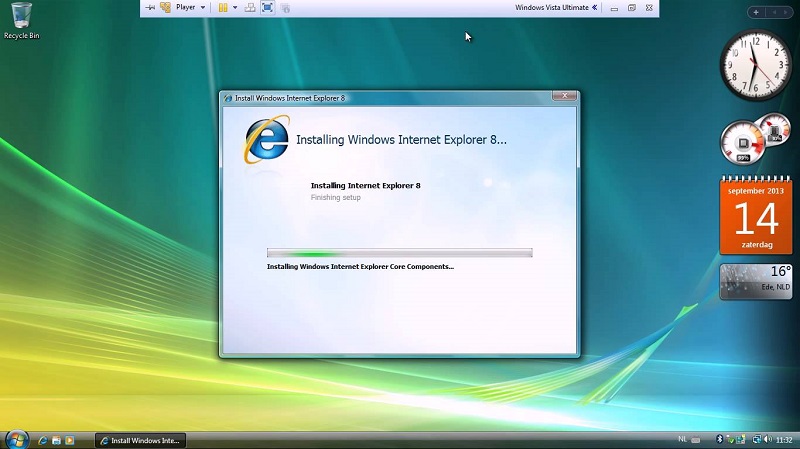The height and width of the screenshot is (449, 800).
Task: Click the keyboard icon beside NL in the language bar
Action: coord(695,440)
